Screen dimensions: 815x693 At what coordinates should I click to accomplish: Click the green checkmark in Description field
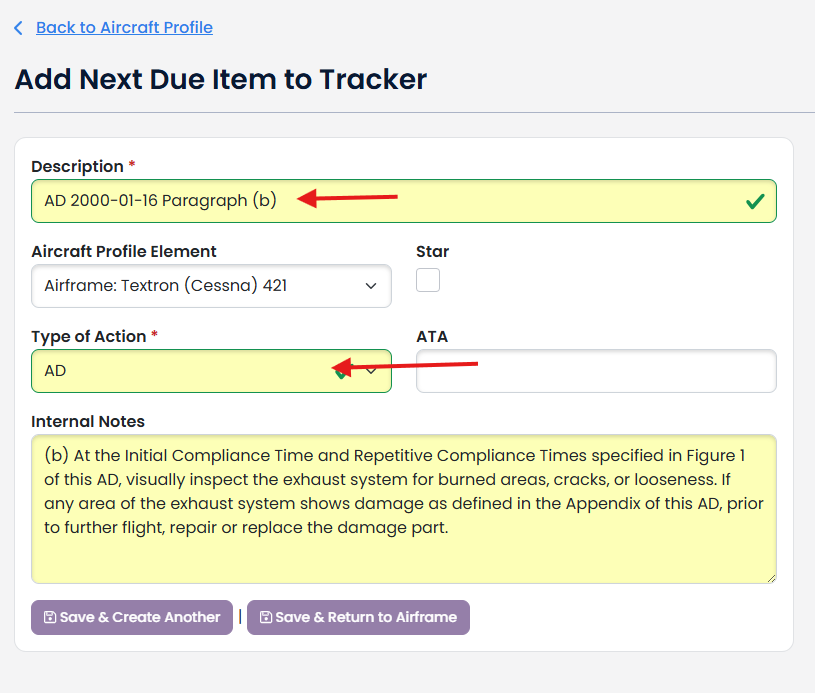(x=755, y=202)
